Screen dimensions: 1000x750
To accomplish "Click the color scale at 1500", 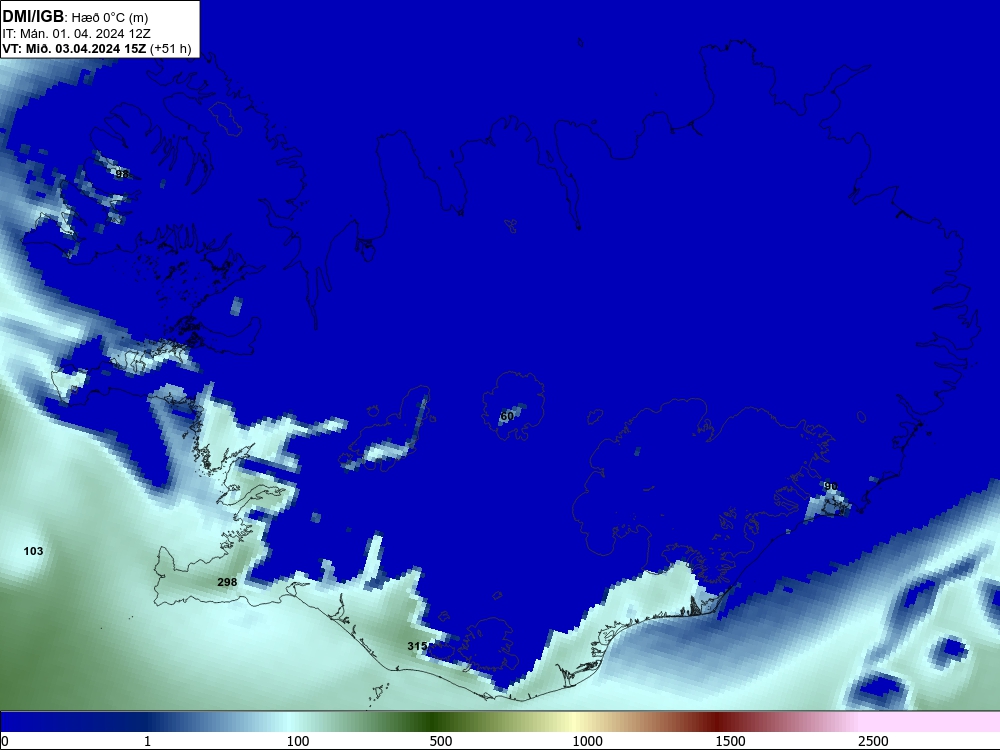I will tap(730, 741).
